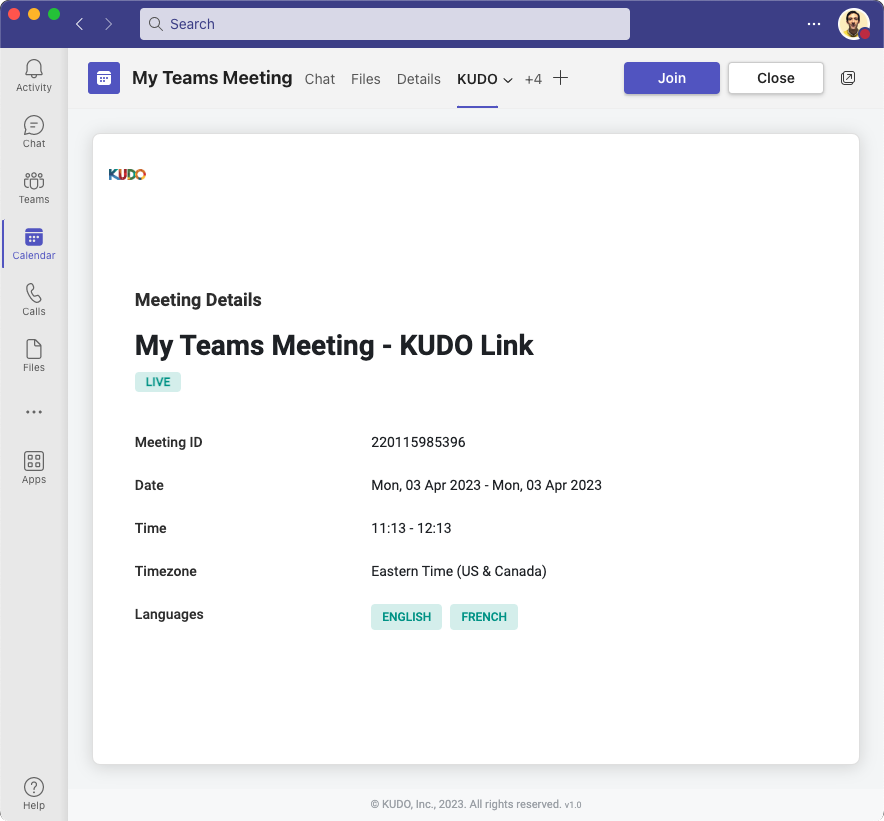Switch to the Files tab of the meeting
884x821 pixels.
(x=365, y=79)
